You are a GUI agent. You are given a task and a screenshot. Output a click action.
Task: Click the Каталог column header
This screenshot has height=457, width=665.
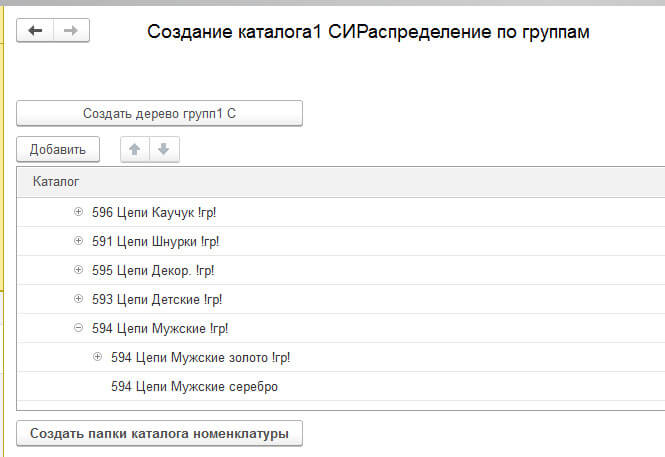(x=56, y=182)
